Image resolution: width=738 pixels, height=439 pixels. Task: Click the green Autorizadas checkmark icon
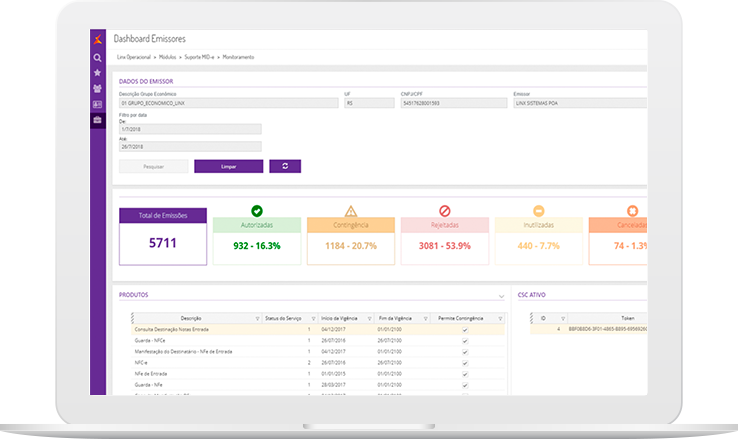pos(256,211)
